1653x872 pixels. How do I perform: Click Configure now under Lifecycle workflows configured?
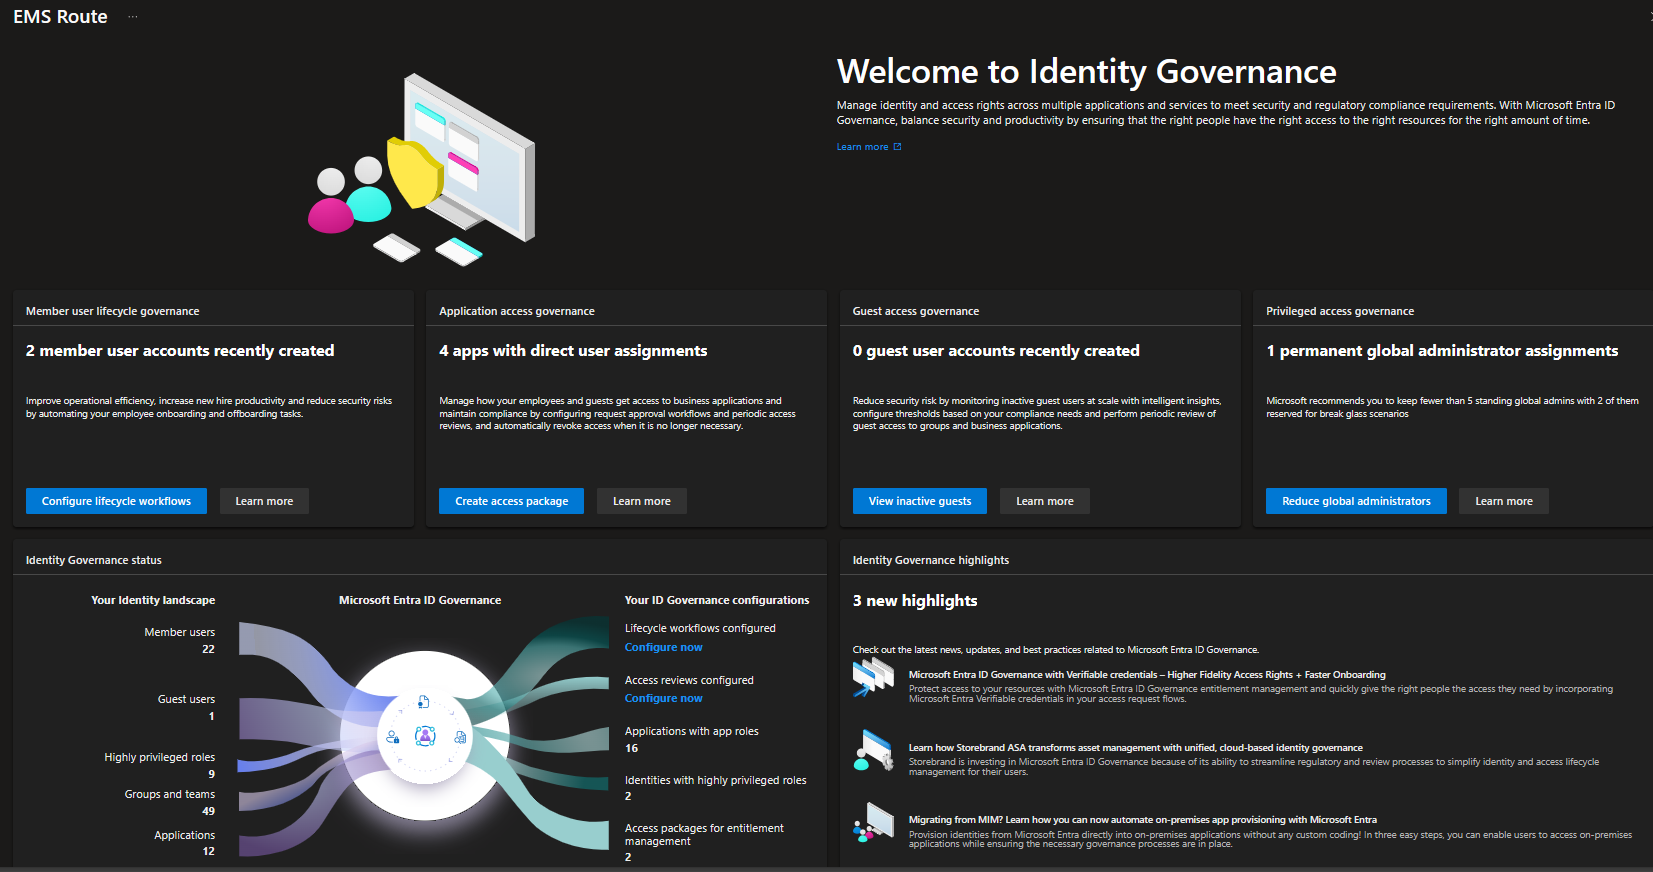[663, 647]
